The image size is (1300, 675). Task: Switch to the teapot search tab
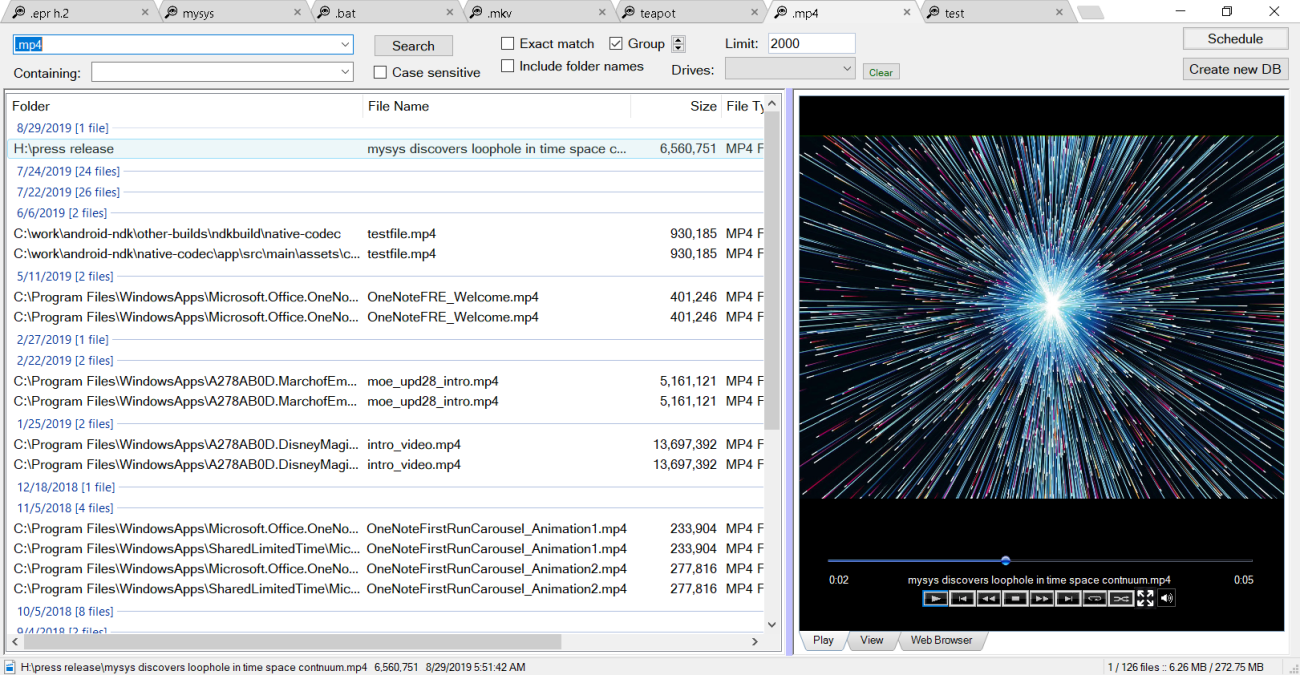point(658,13)
